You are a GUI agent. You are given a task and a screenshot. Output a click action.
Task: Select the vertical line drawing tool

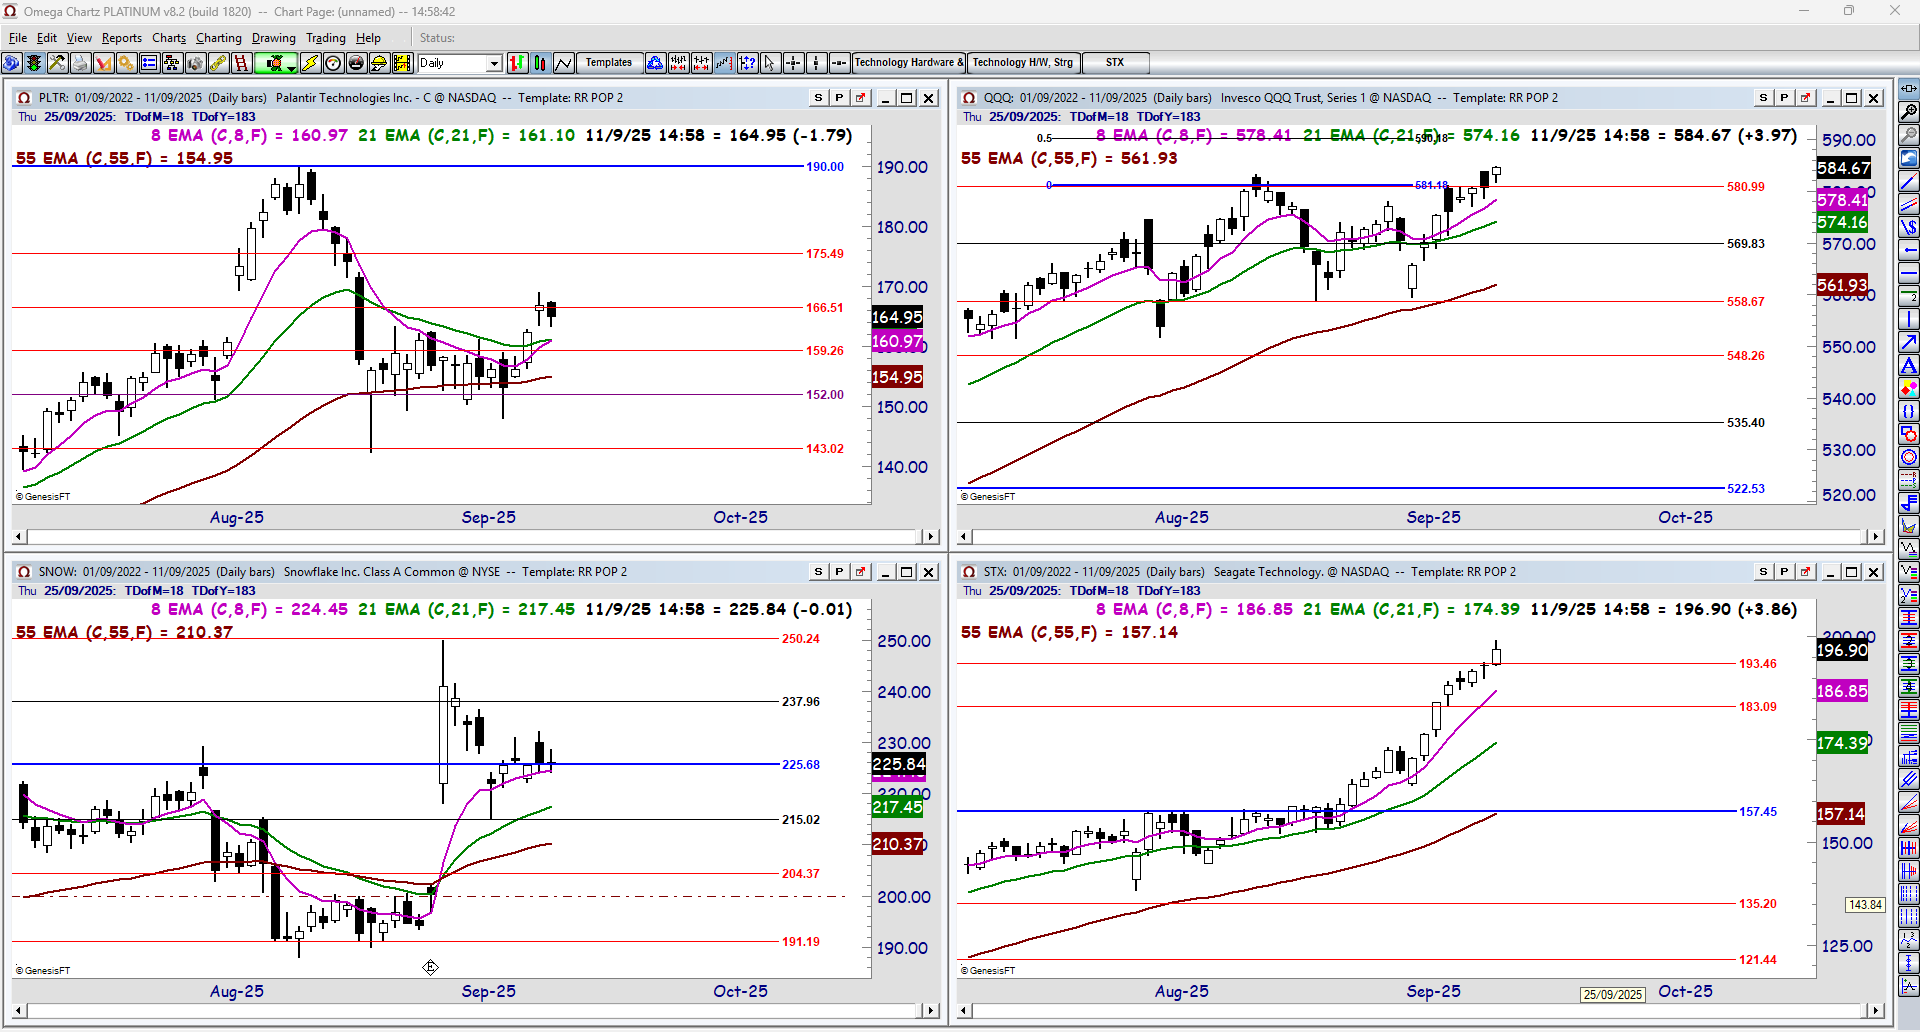pyautogui.click(x=1909, y=319)
